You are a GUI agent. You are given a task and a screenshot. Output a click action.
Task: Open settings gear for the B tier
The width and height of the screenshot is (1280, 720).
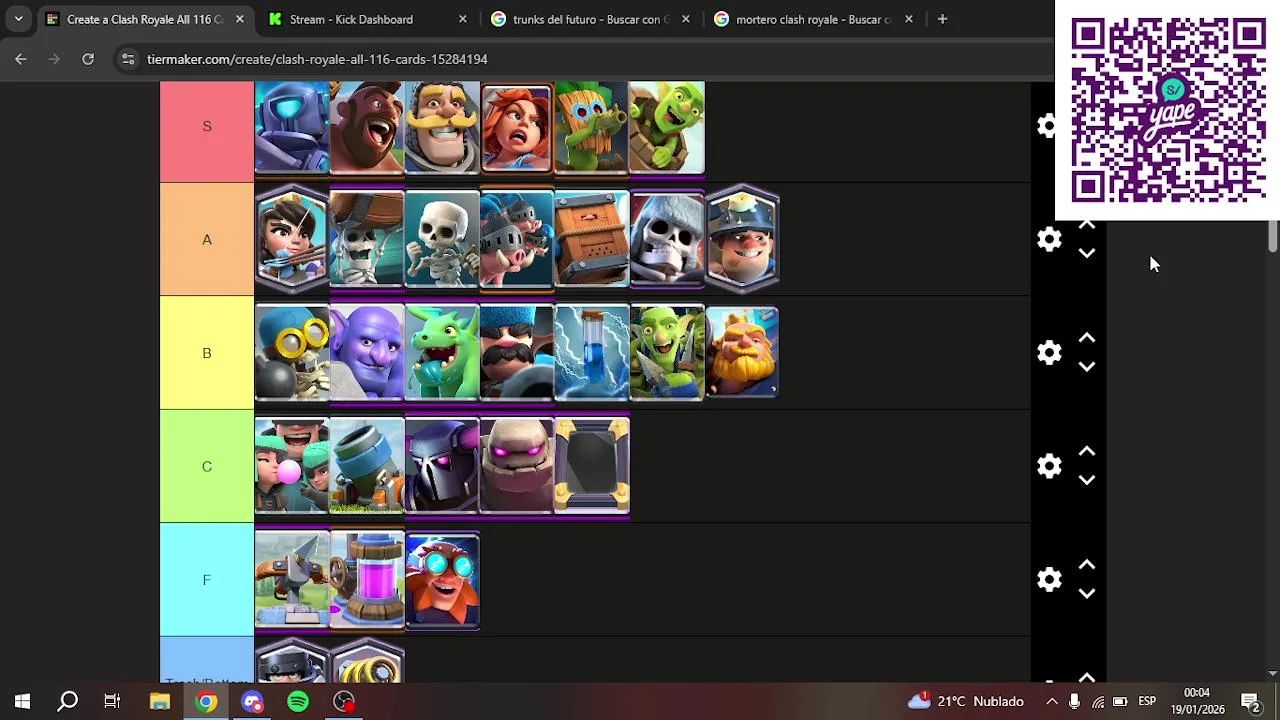1049,353
